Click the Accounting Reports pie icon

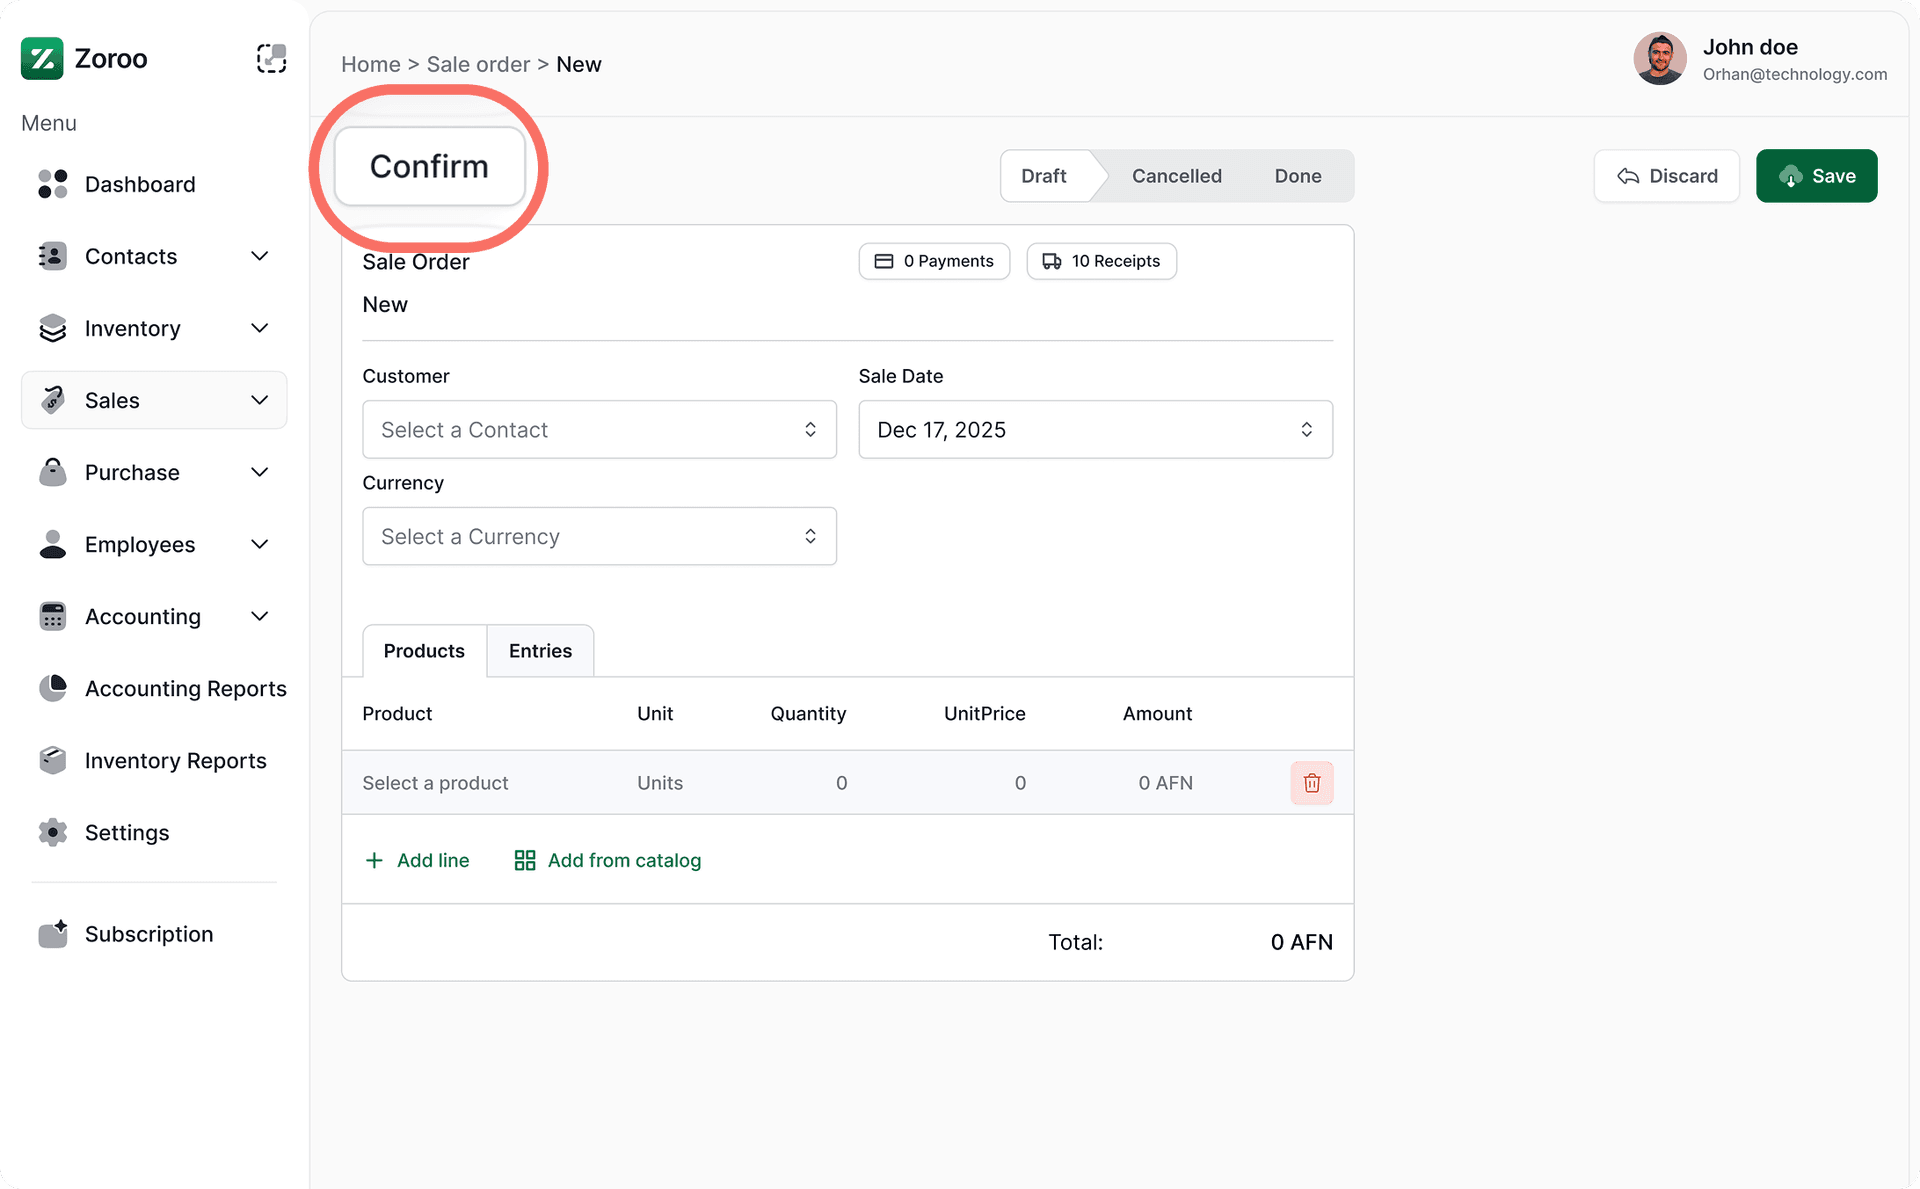point(53,688)
